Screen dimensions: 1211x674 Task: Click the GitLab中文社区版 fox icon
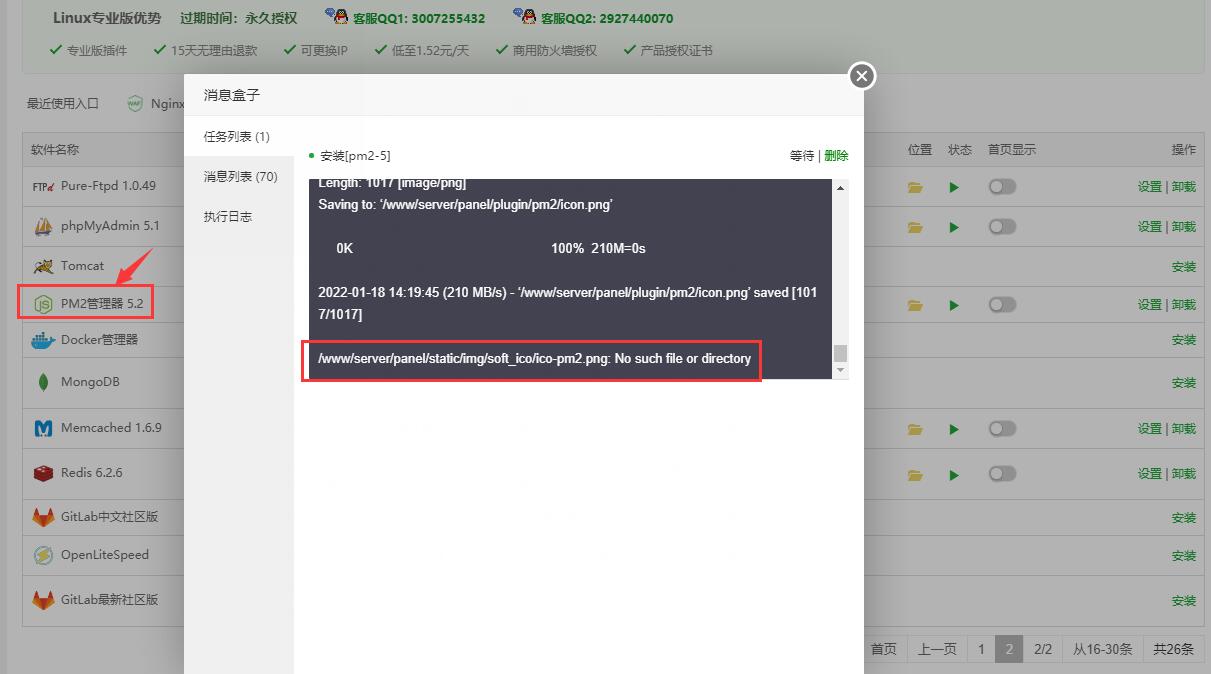(43, 517)
